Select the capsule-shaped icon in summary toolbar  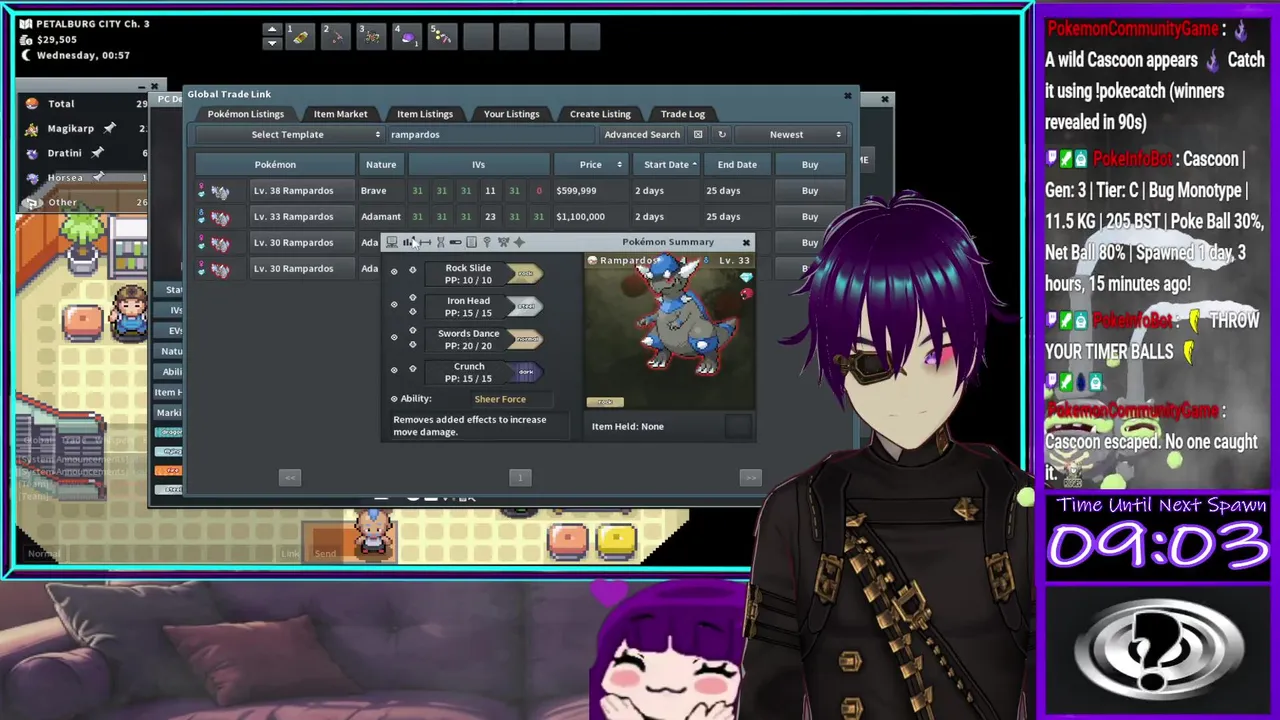(455, 242)
